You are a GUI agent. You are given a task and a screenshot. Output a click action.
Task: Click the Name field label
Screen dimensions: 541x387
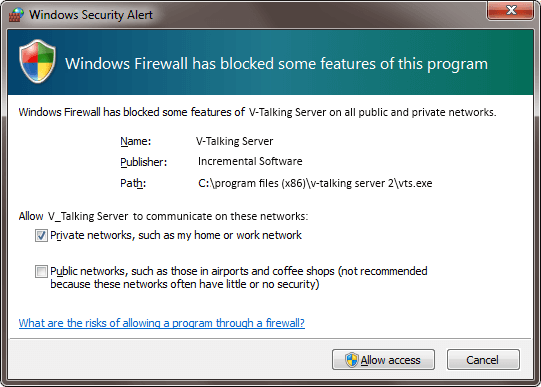pos(136,141)
